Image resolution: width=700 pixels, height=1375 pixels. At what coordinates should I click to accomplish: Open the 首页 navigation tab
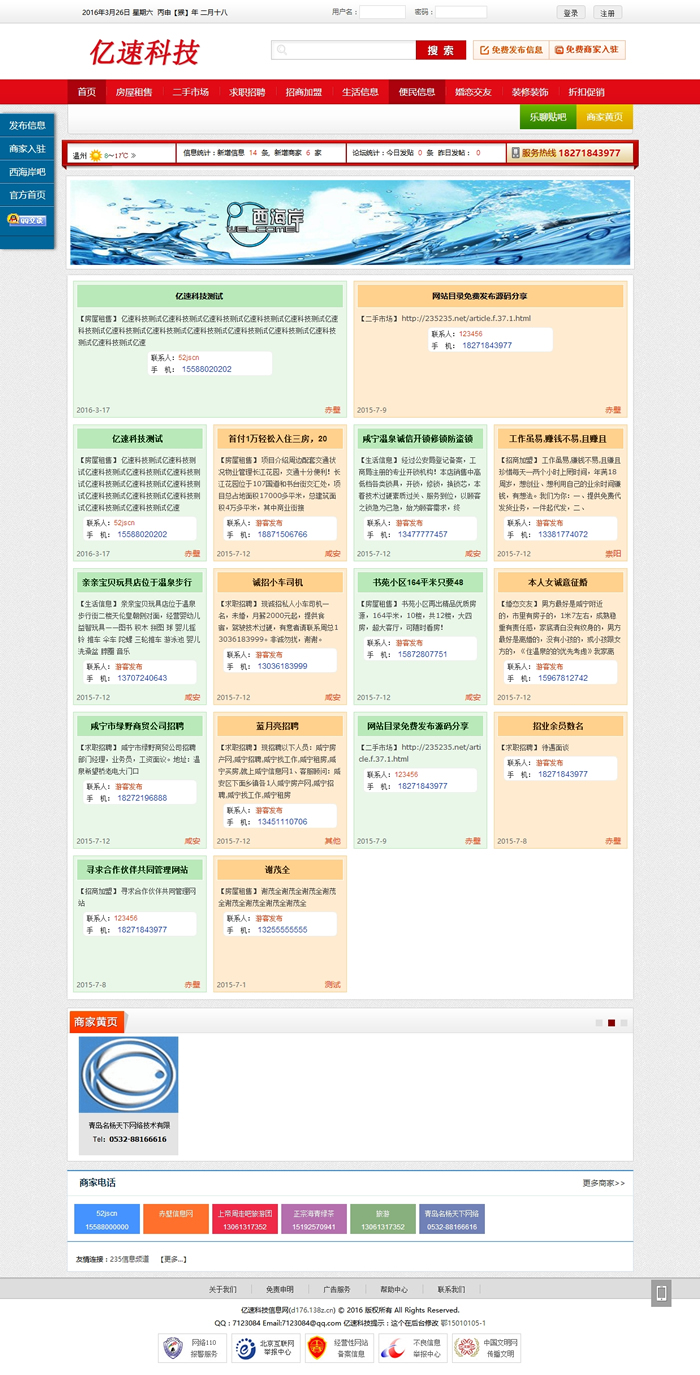point(87,92)
